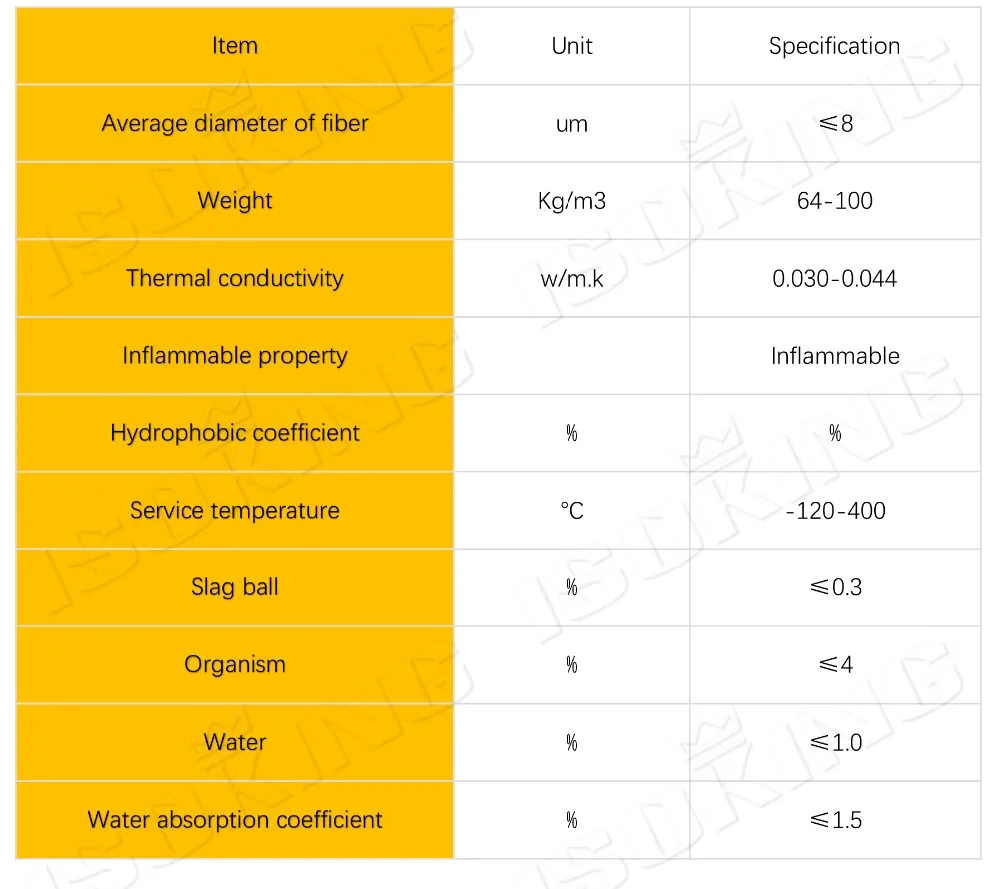
Task: Select the "Water absorption coefficient" label cell
Action: click(235, 820)
